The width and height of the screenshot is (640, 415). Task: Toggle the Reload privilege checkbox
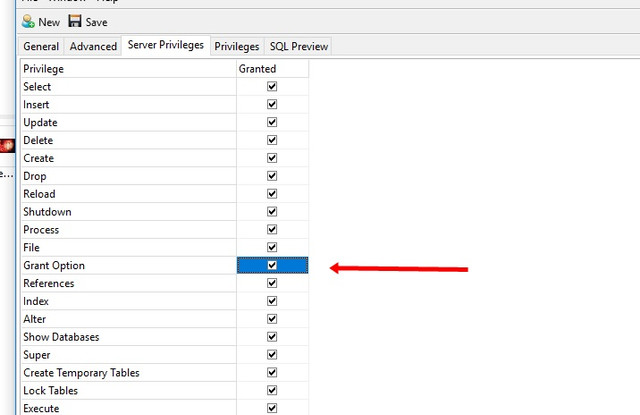click(272, 194)
